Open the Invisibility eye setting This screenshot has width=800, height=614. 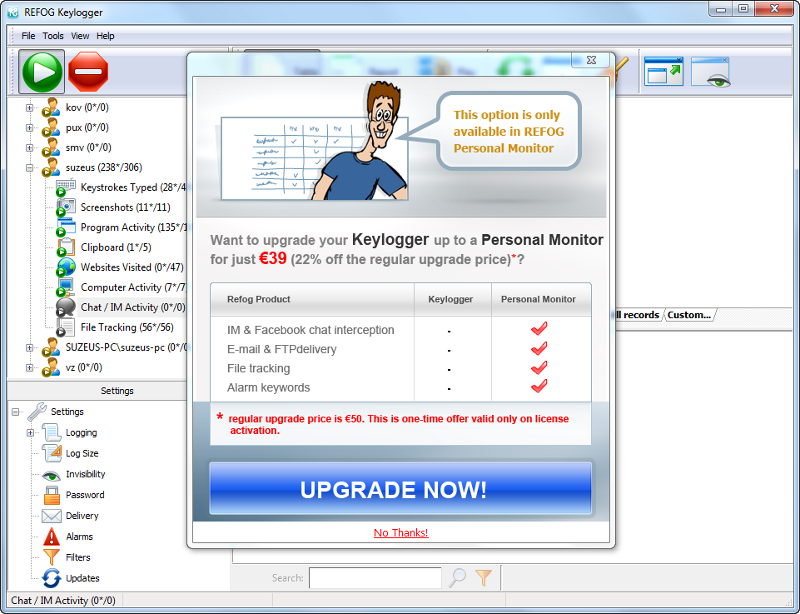(51, 474)
